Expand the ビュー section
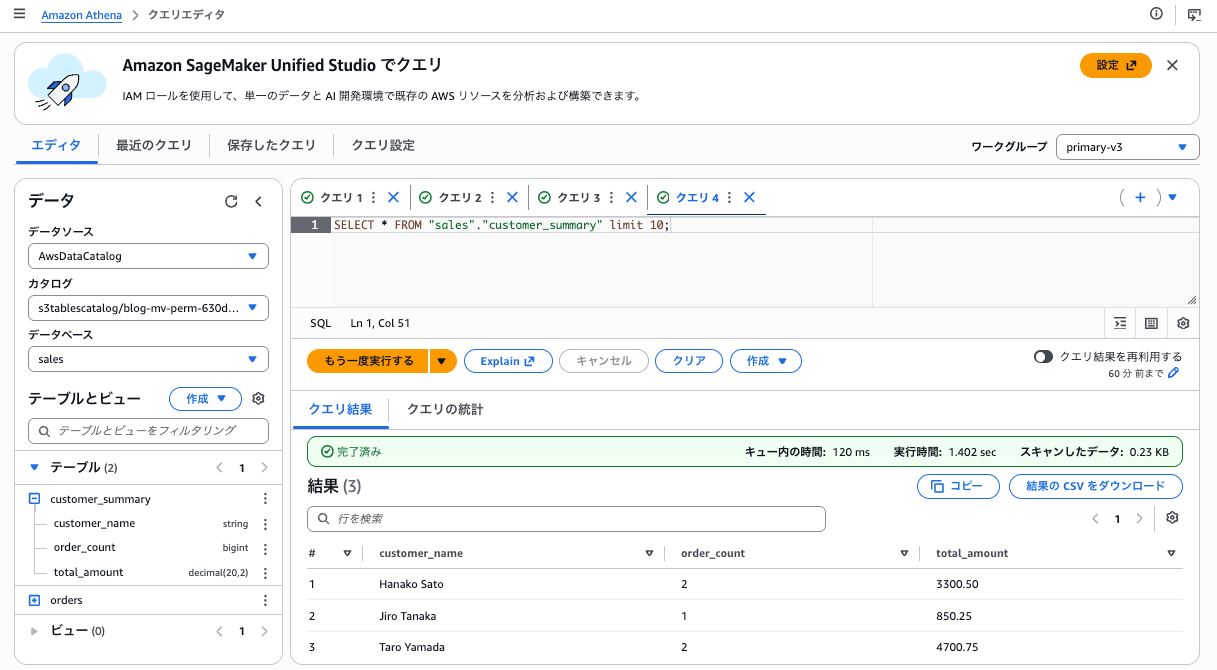 click(x=34, y=631)
